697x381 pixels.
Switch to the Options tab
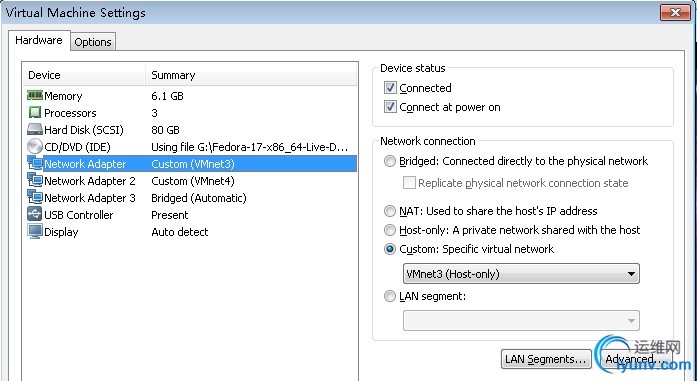tap(93, 42)
